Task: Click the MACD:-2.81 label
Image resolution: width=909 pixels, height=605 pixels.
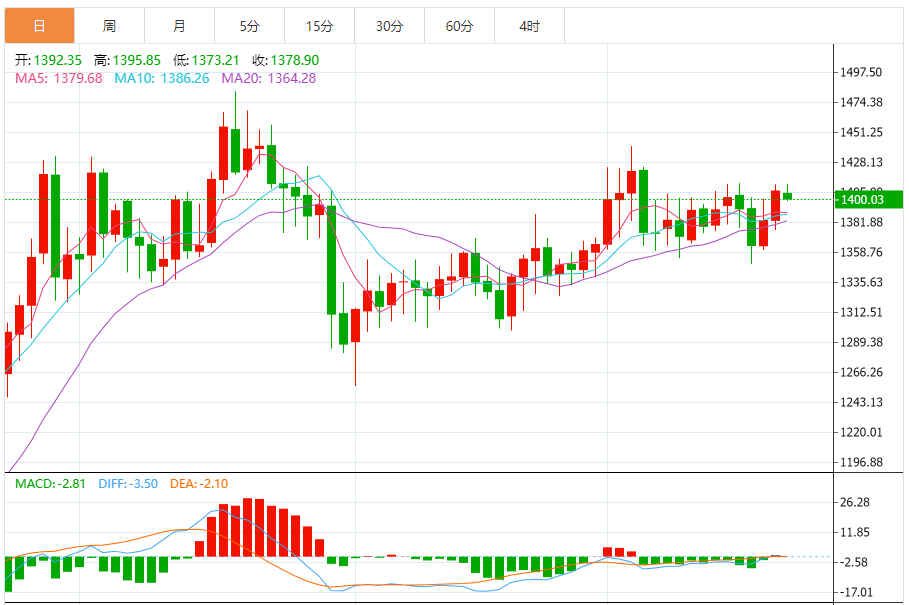Action: click(50, 484)
